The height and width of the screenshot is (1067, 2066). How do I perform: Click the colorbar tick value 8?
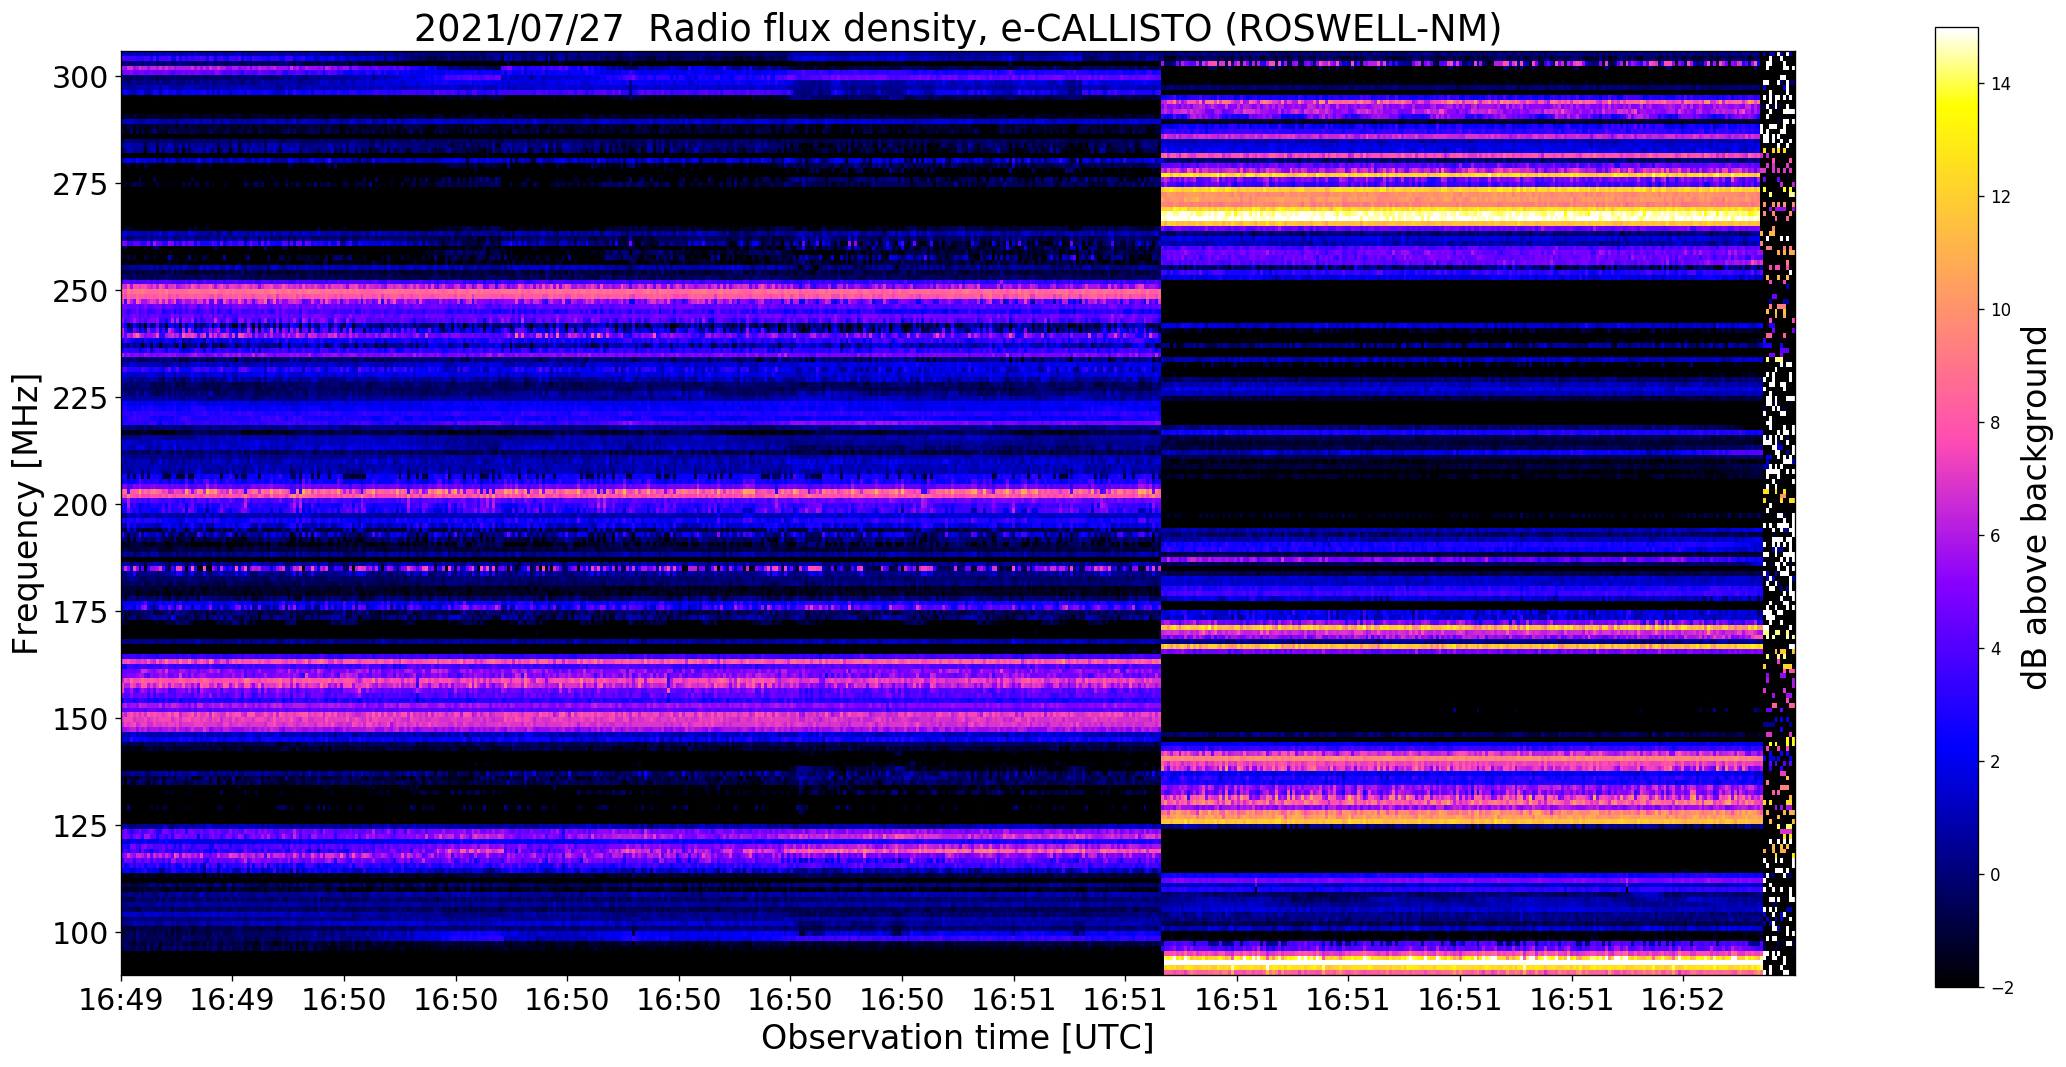1995,423
